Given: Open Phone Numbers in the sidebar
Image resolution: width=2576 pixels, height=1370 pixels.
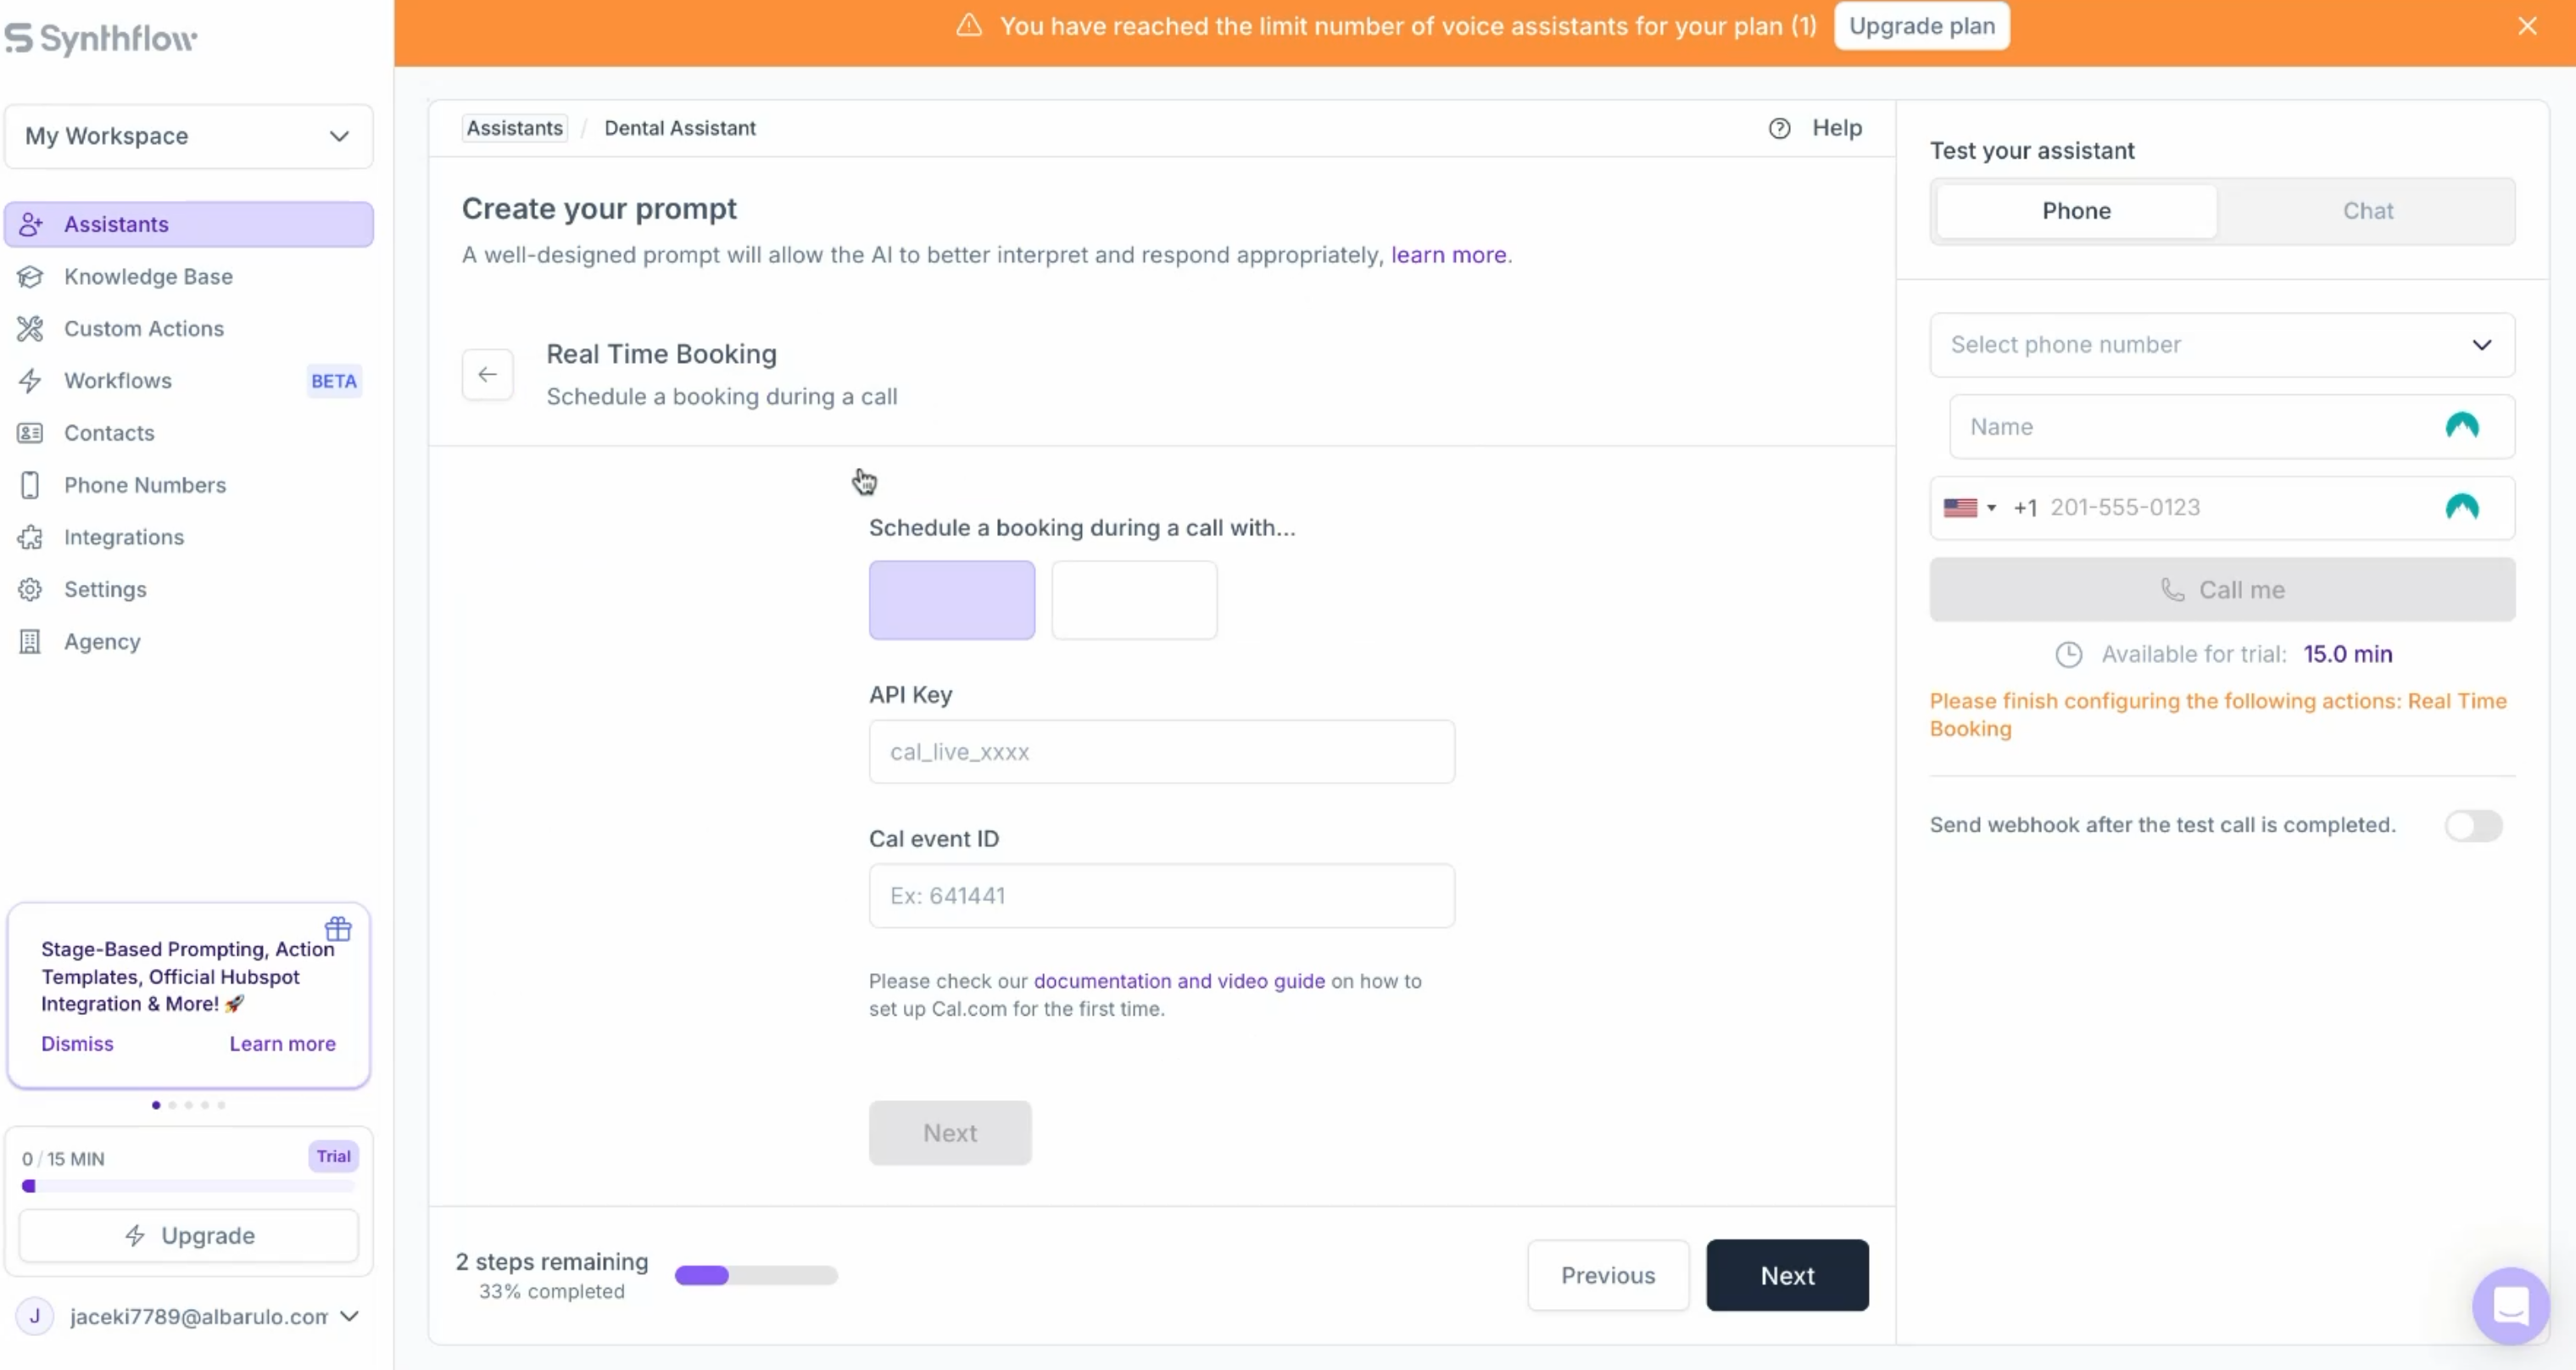Looking at the screenshot, I should pos(145,485).
